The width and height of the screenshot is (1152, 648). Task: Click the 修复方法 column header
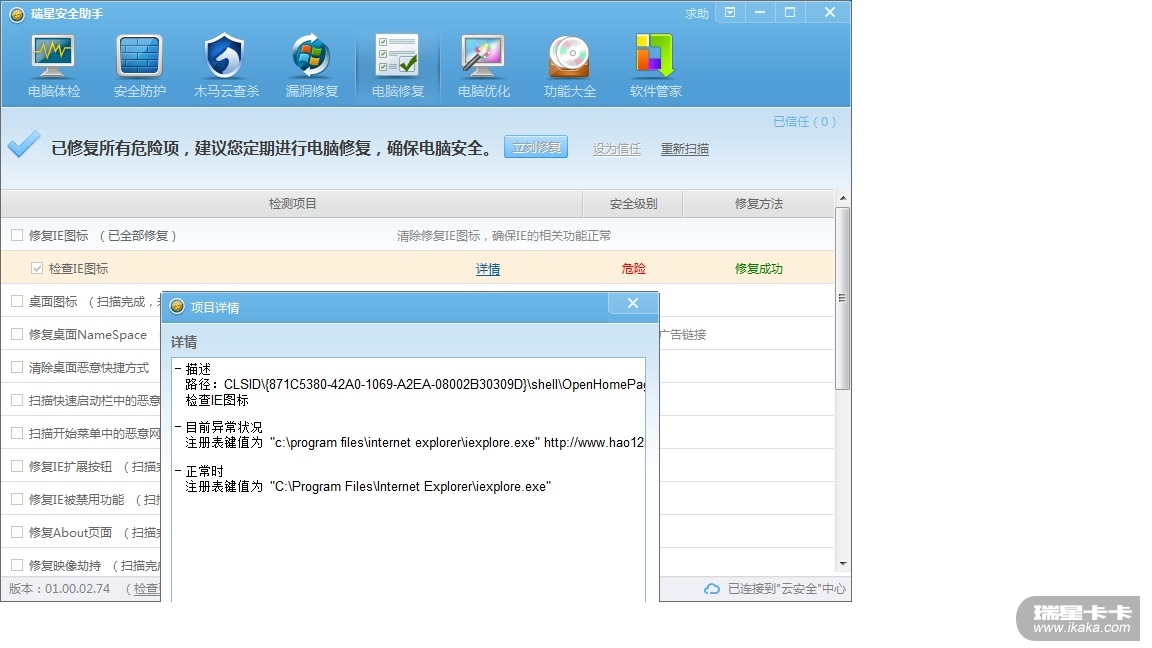[758, 204]
